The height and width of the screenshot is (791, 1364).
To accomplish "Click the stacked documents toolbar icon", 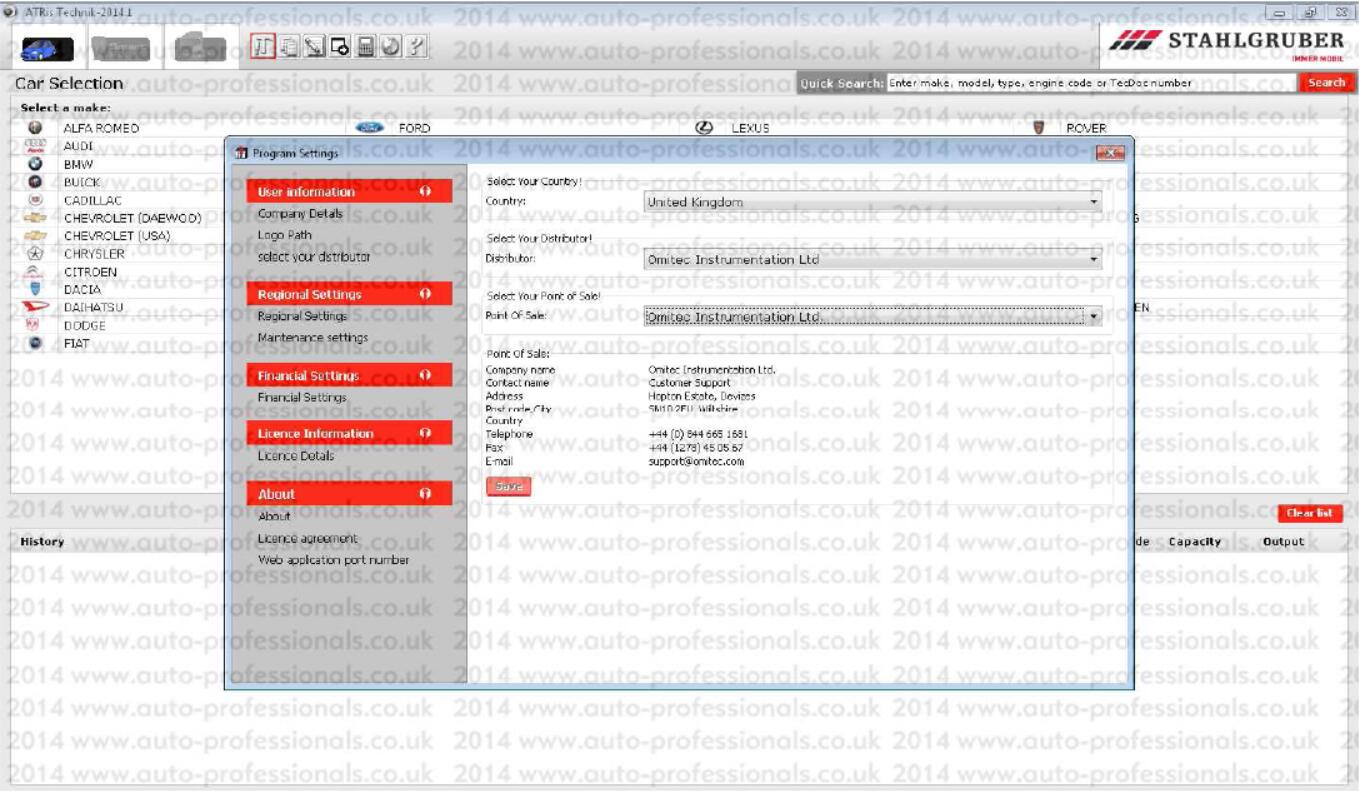I will [289, 46].
